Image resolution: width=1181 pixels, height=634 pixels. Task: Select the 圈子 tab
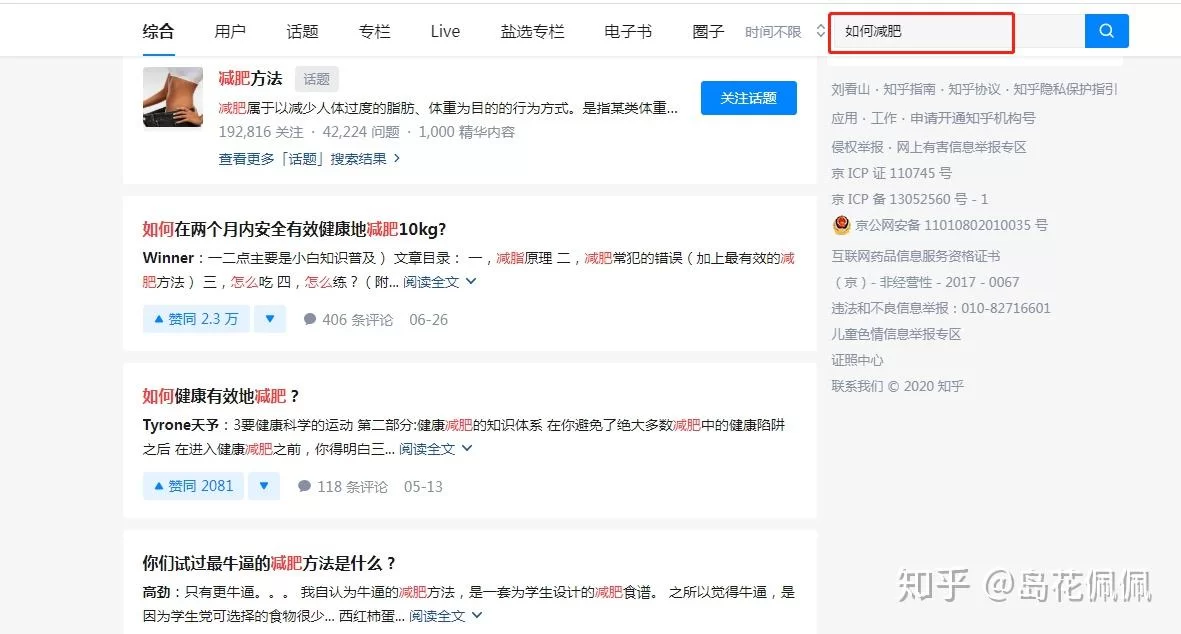pyautogui.click(x=706, y=31)
